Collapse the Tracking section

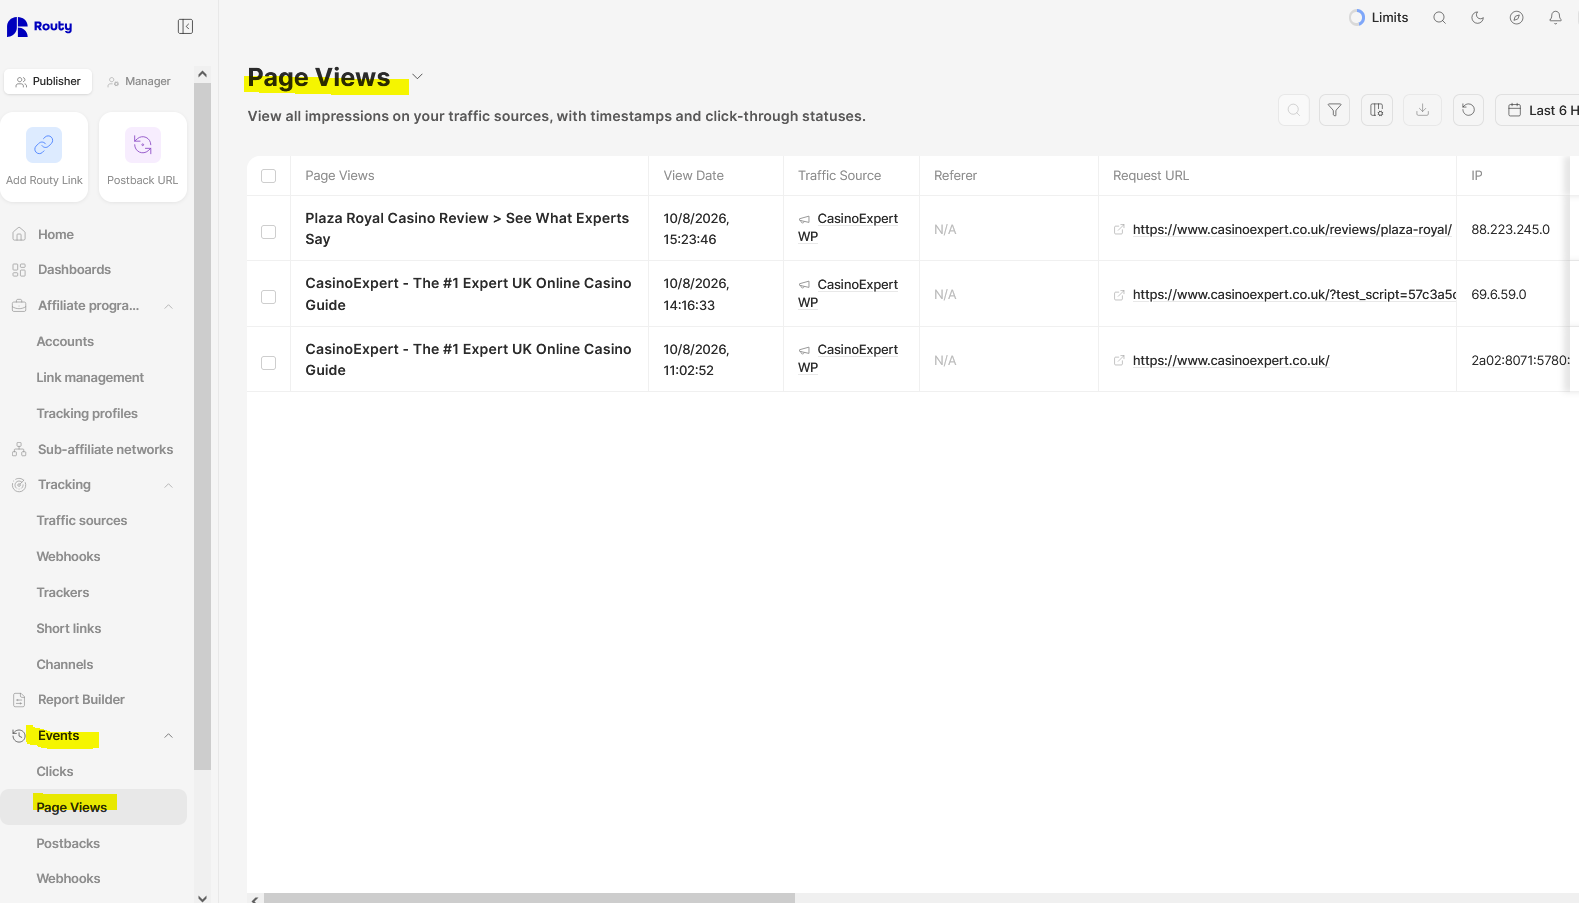tap(169, 485)
